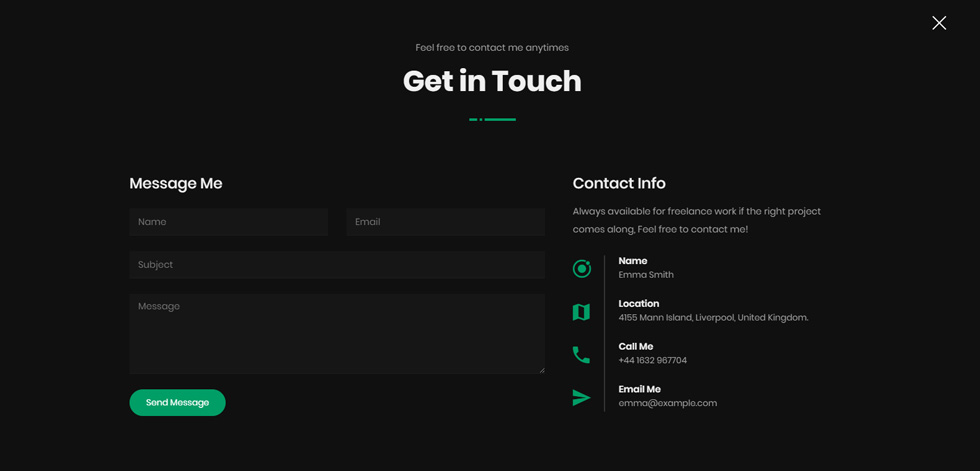Viewport: 980px width, 471px height.
Task: Focus the Name input field
Action: point(229,222)
